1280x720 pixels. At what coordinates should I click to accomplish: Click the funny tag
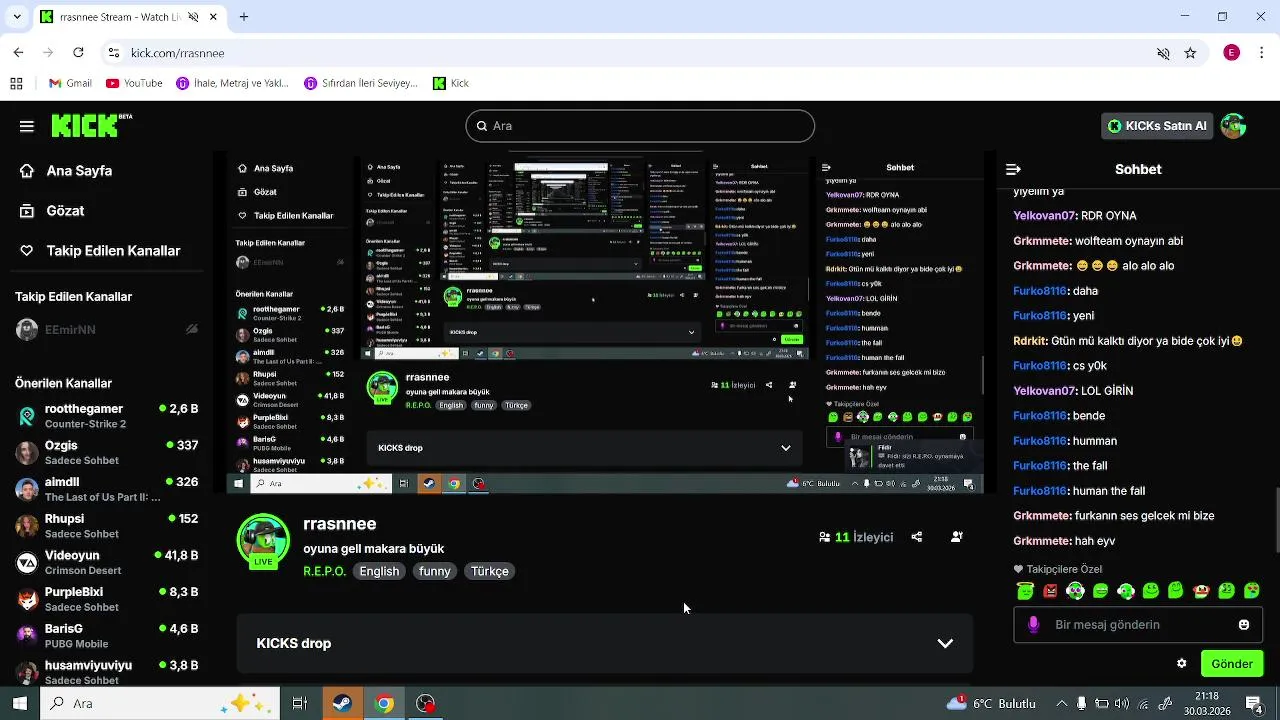[x=435, y=571]
